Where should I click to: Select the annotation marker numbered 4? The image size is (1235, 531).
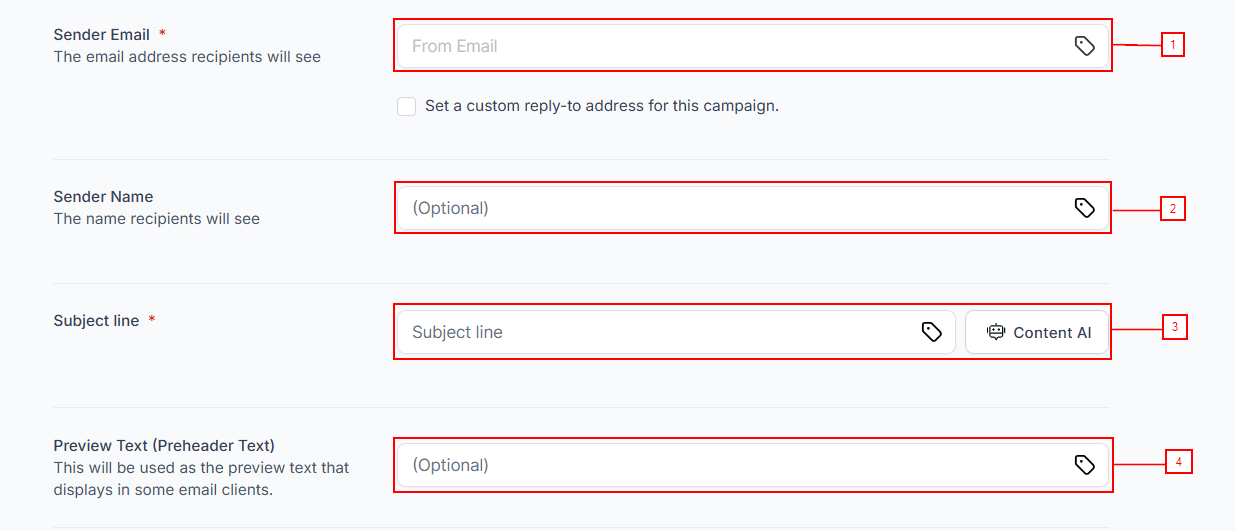point(1179,462)
